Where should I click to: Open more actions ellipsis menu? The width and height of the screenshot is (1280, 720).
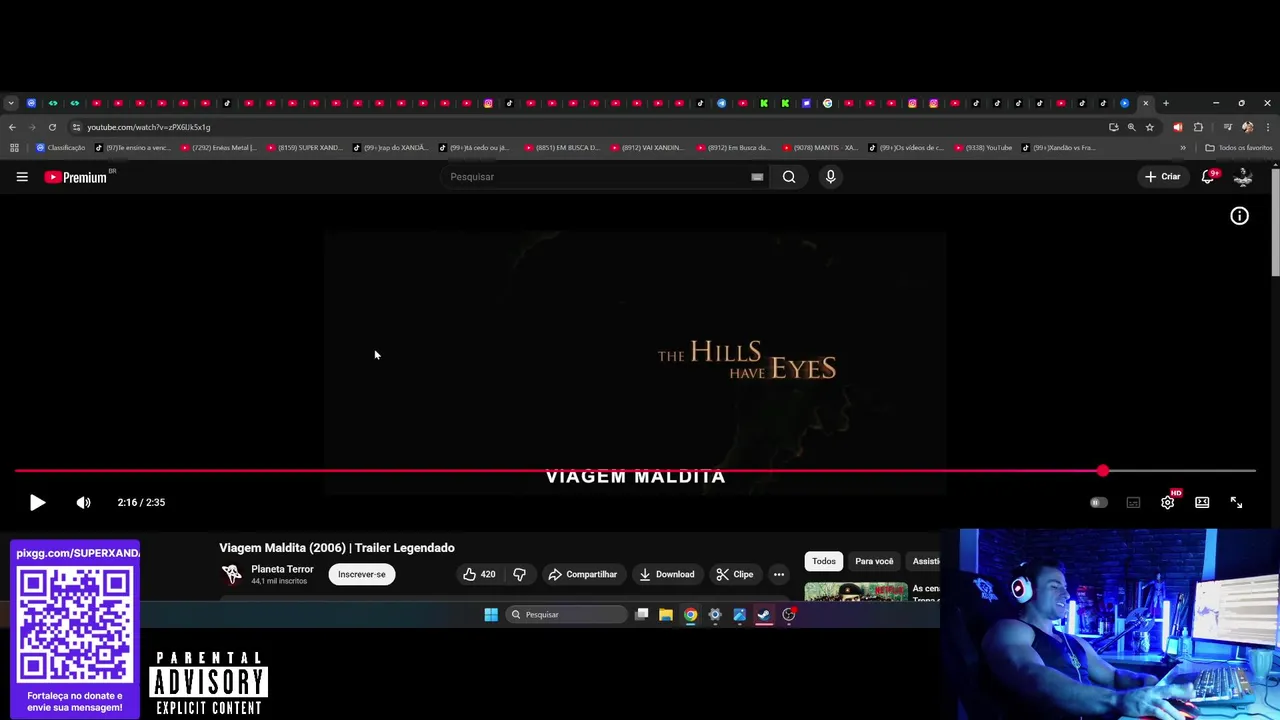[x=779, y=574]
